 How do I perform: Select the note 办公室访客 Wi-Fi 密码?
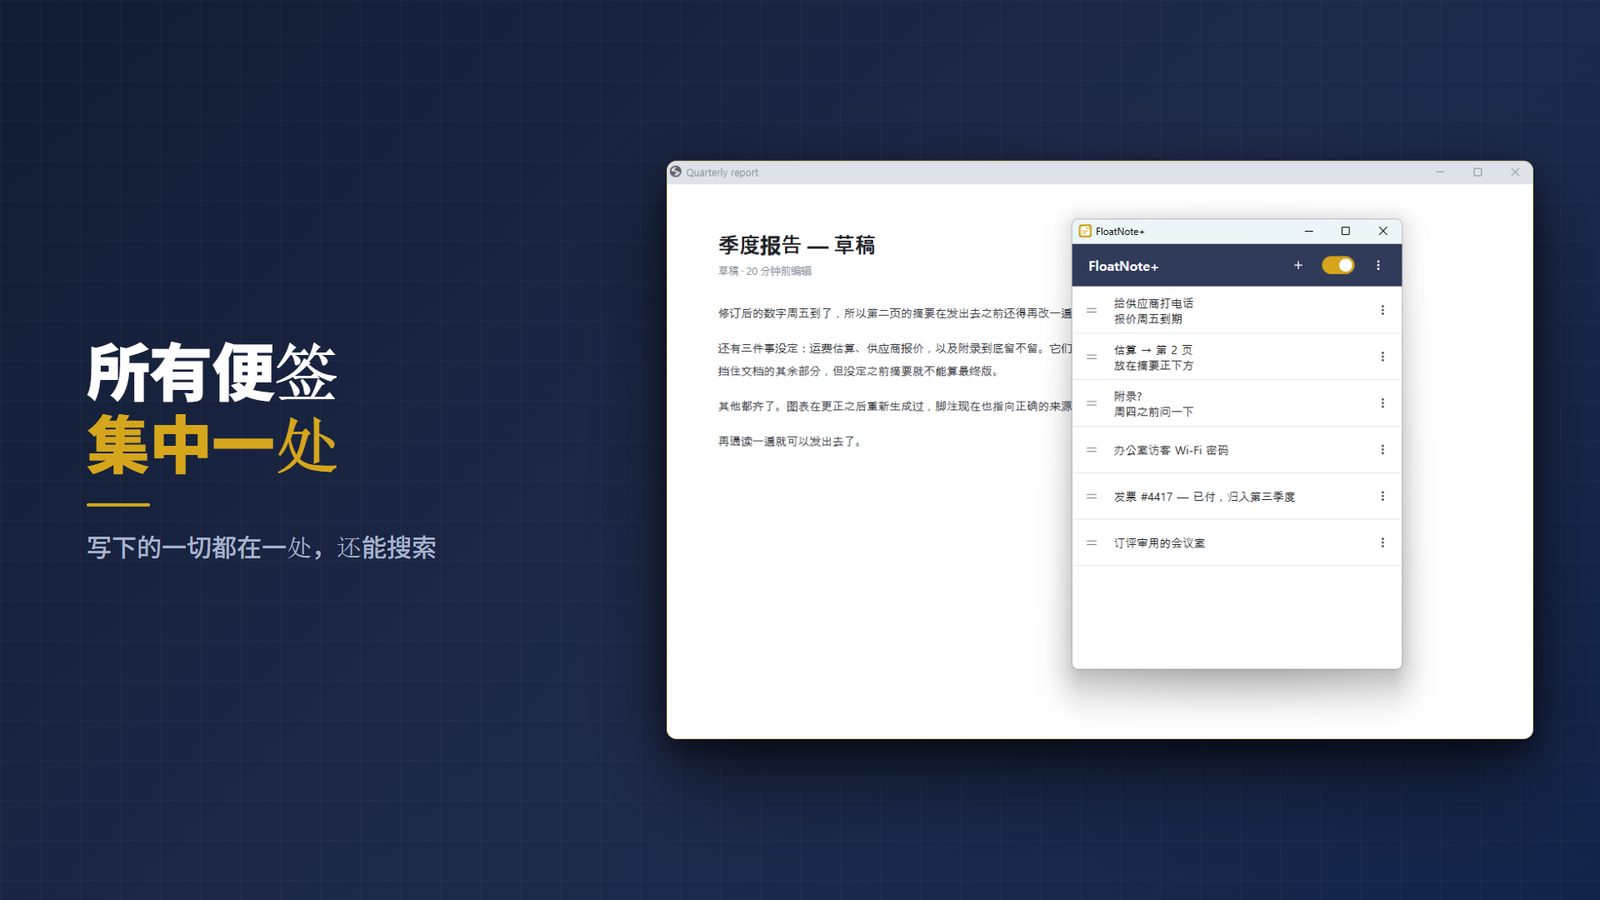click(x=1237, y=450)
